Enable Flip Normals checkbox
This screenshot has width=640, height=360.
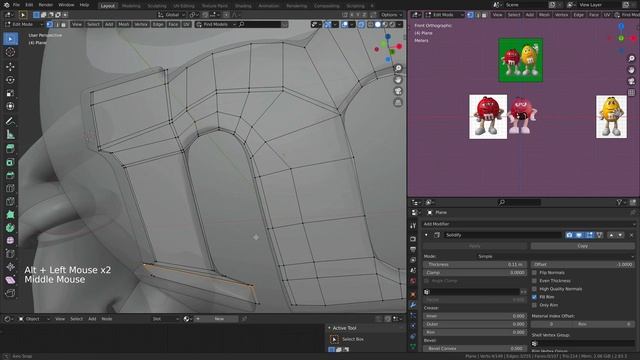point(534,273)
